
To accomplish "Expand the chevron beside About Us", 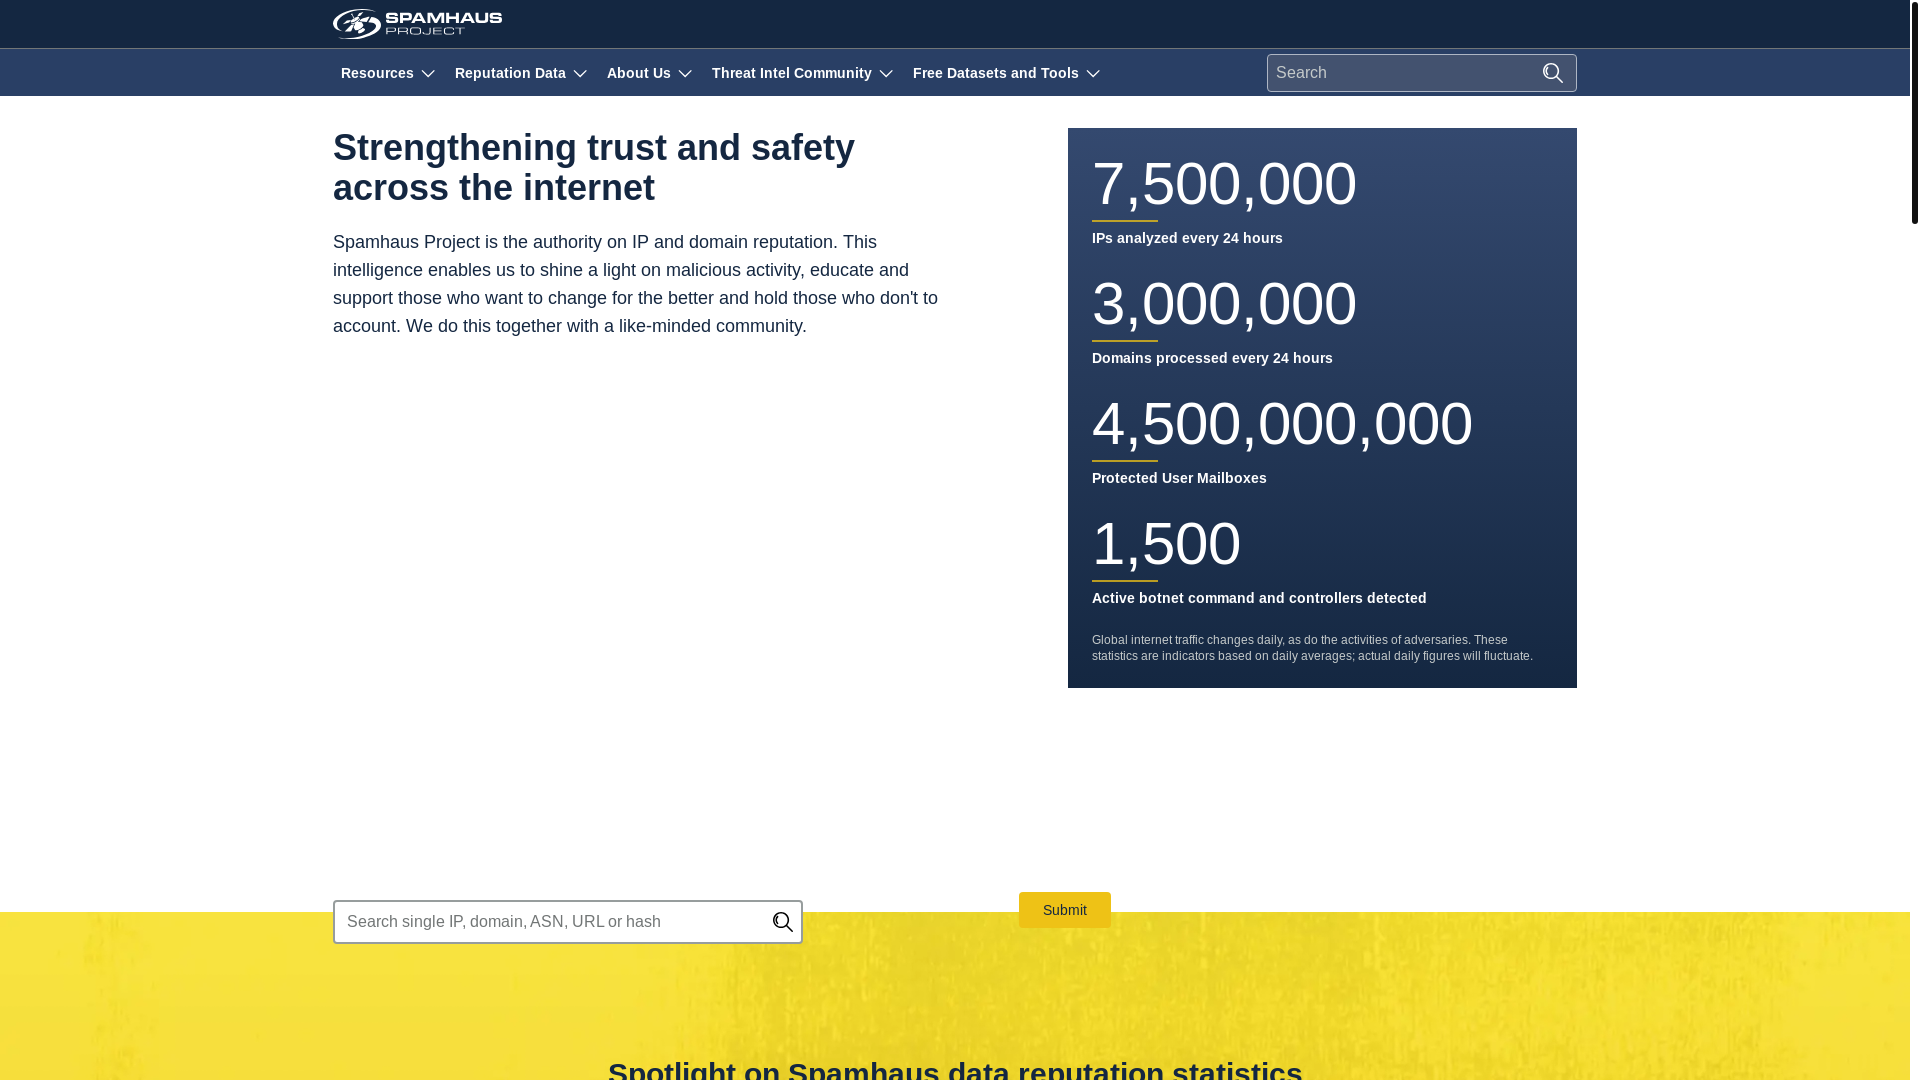I will tap(685, 74).
